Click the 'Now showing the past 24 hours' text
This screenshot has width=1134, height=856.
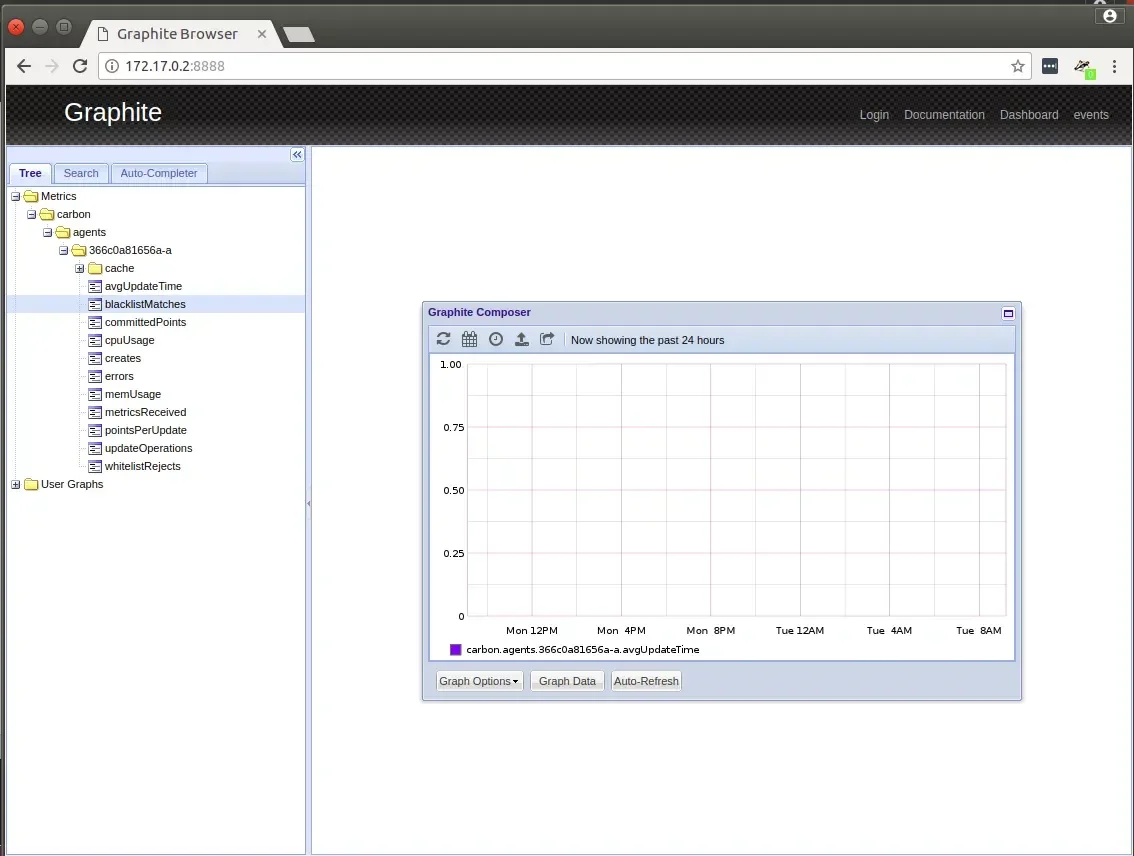point(647,341)
